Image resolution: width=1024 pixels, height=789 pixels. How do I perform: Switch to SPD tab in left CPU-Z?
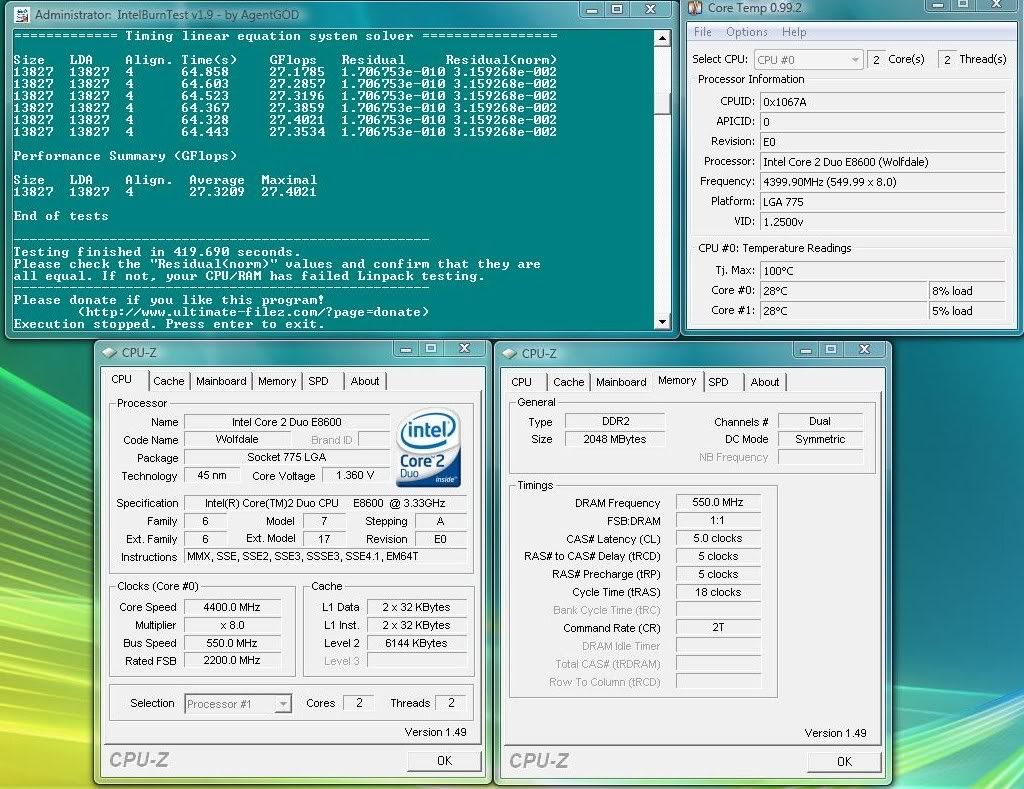pyautogui.click(x=319, y=381)
